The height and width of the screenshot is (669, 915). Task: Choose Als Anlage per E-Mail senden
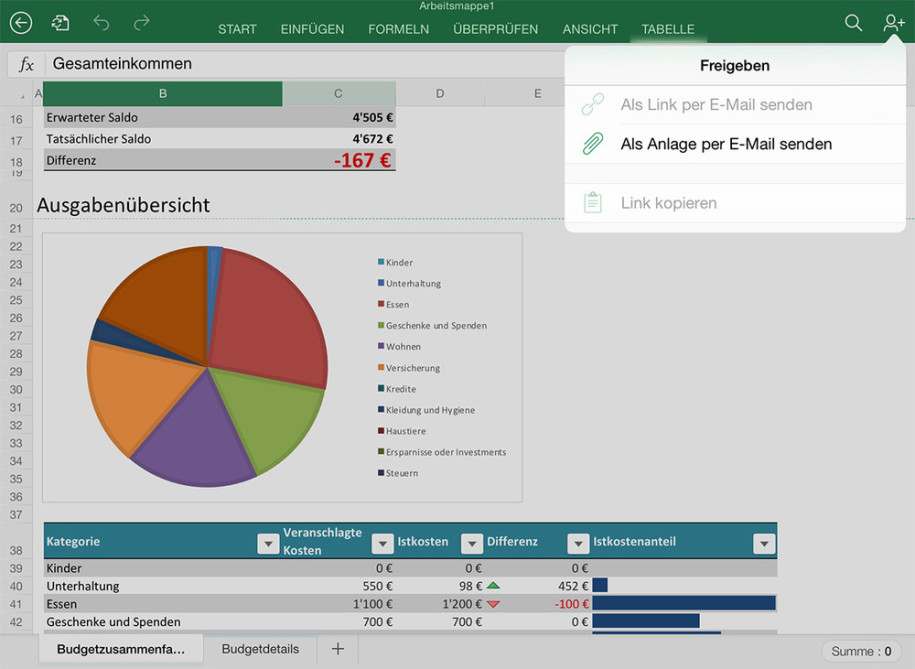click(725, 144)
